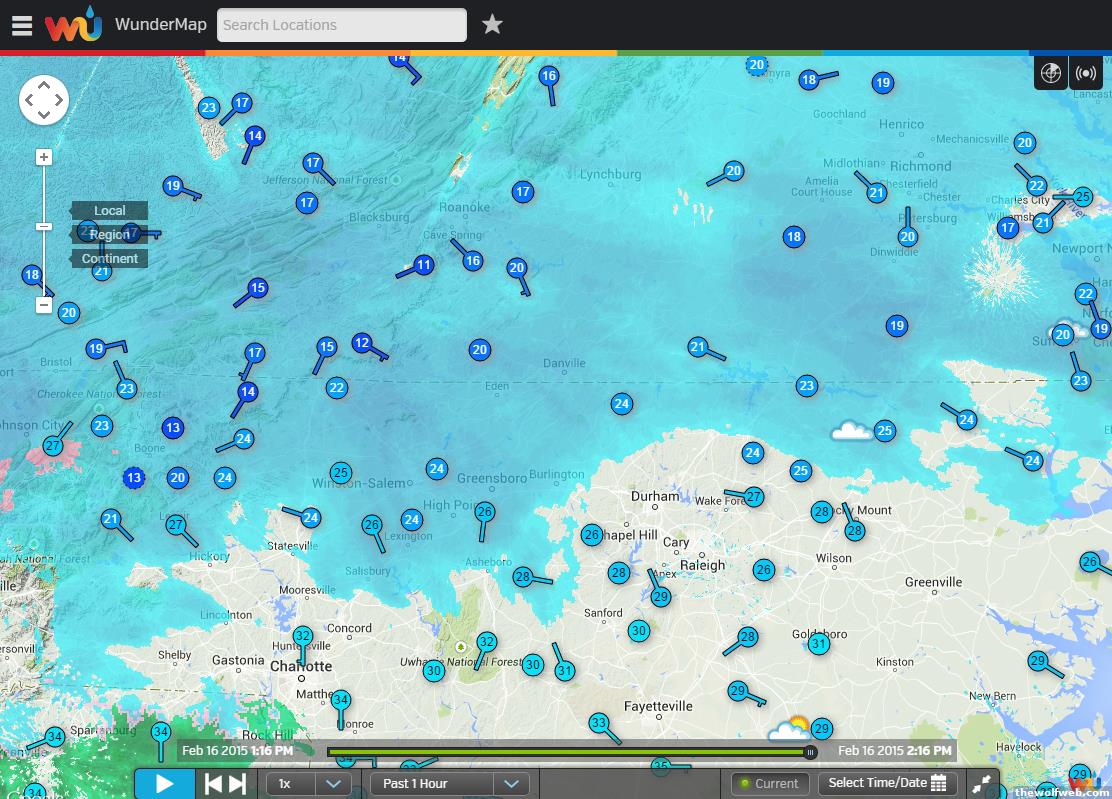Open the hamburger menu

22,25
